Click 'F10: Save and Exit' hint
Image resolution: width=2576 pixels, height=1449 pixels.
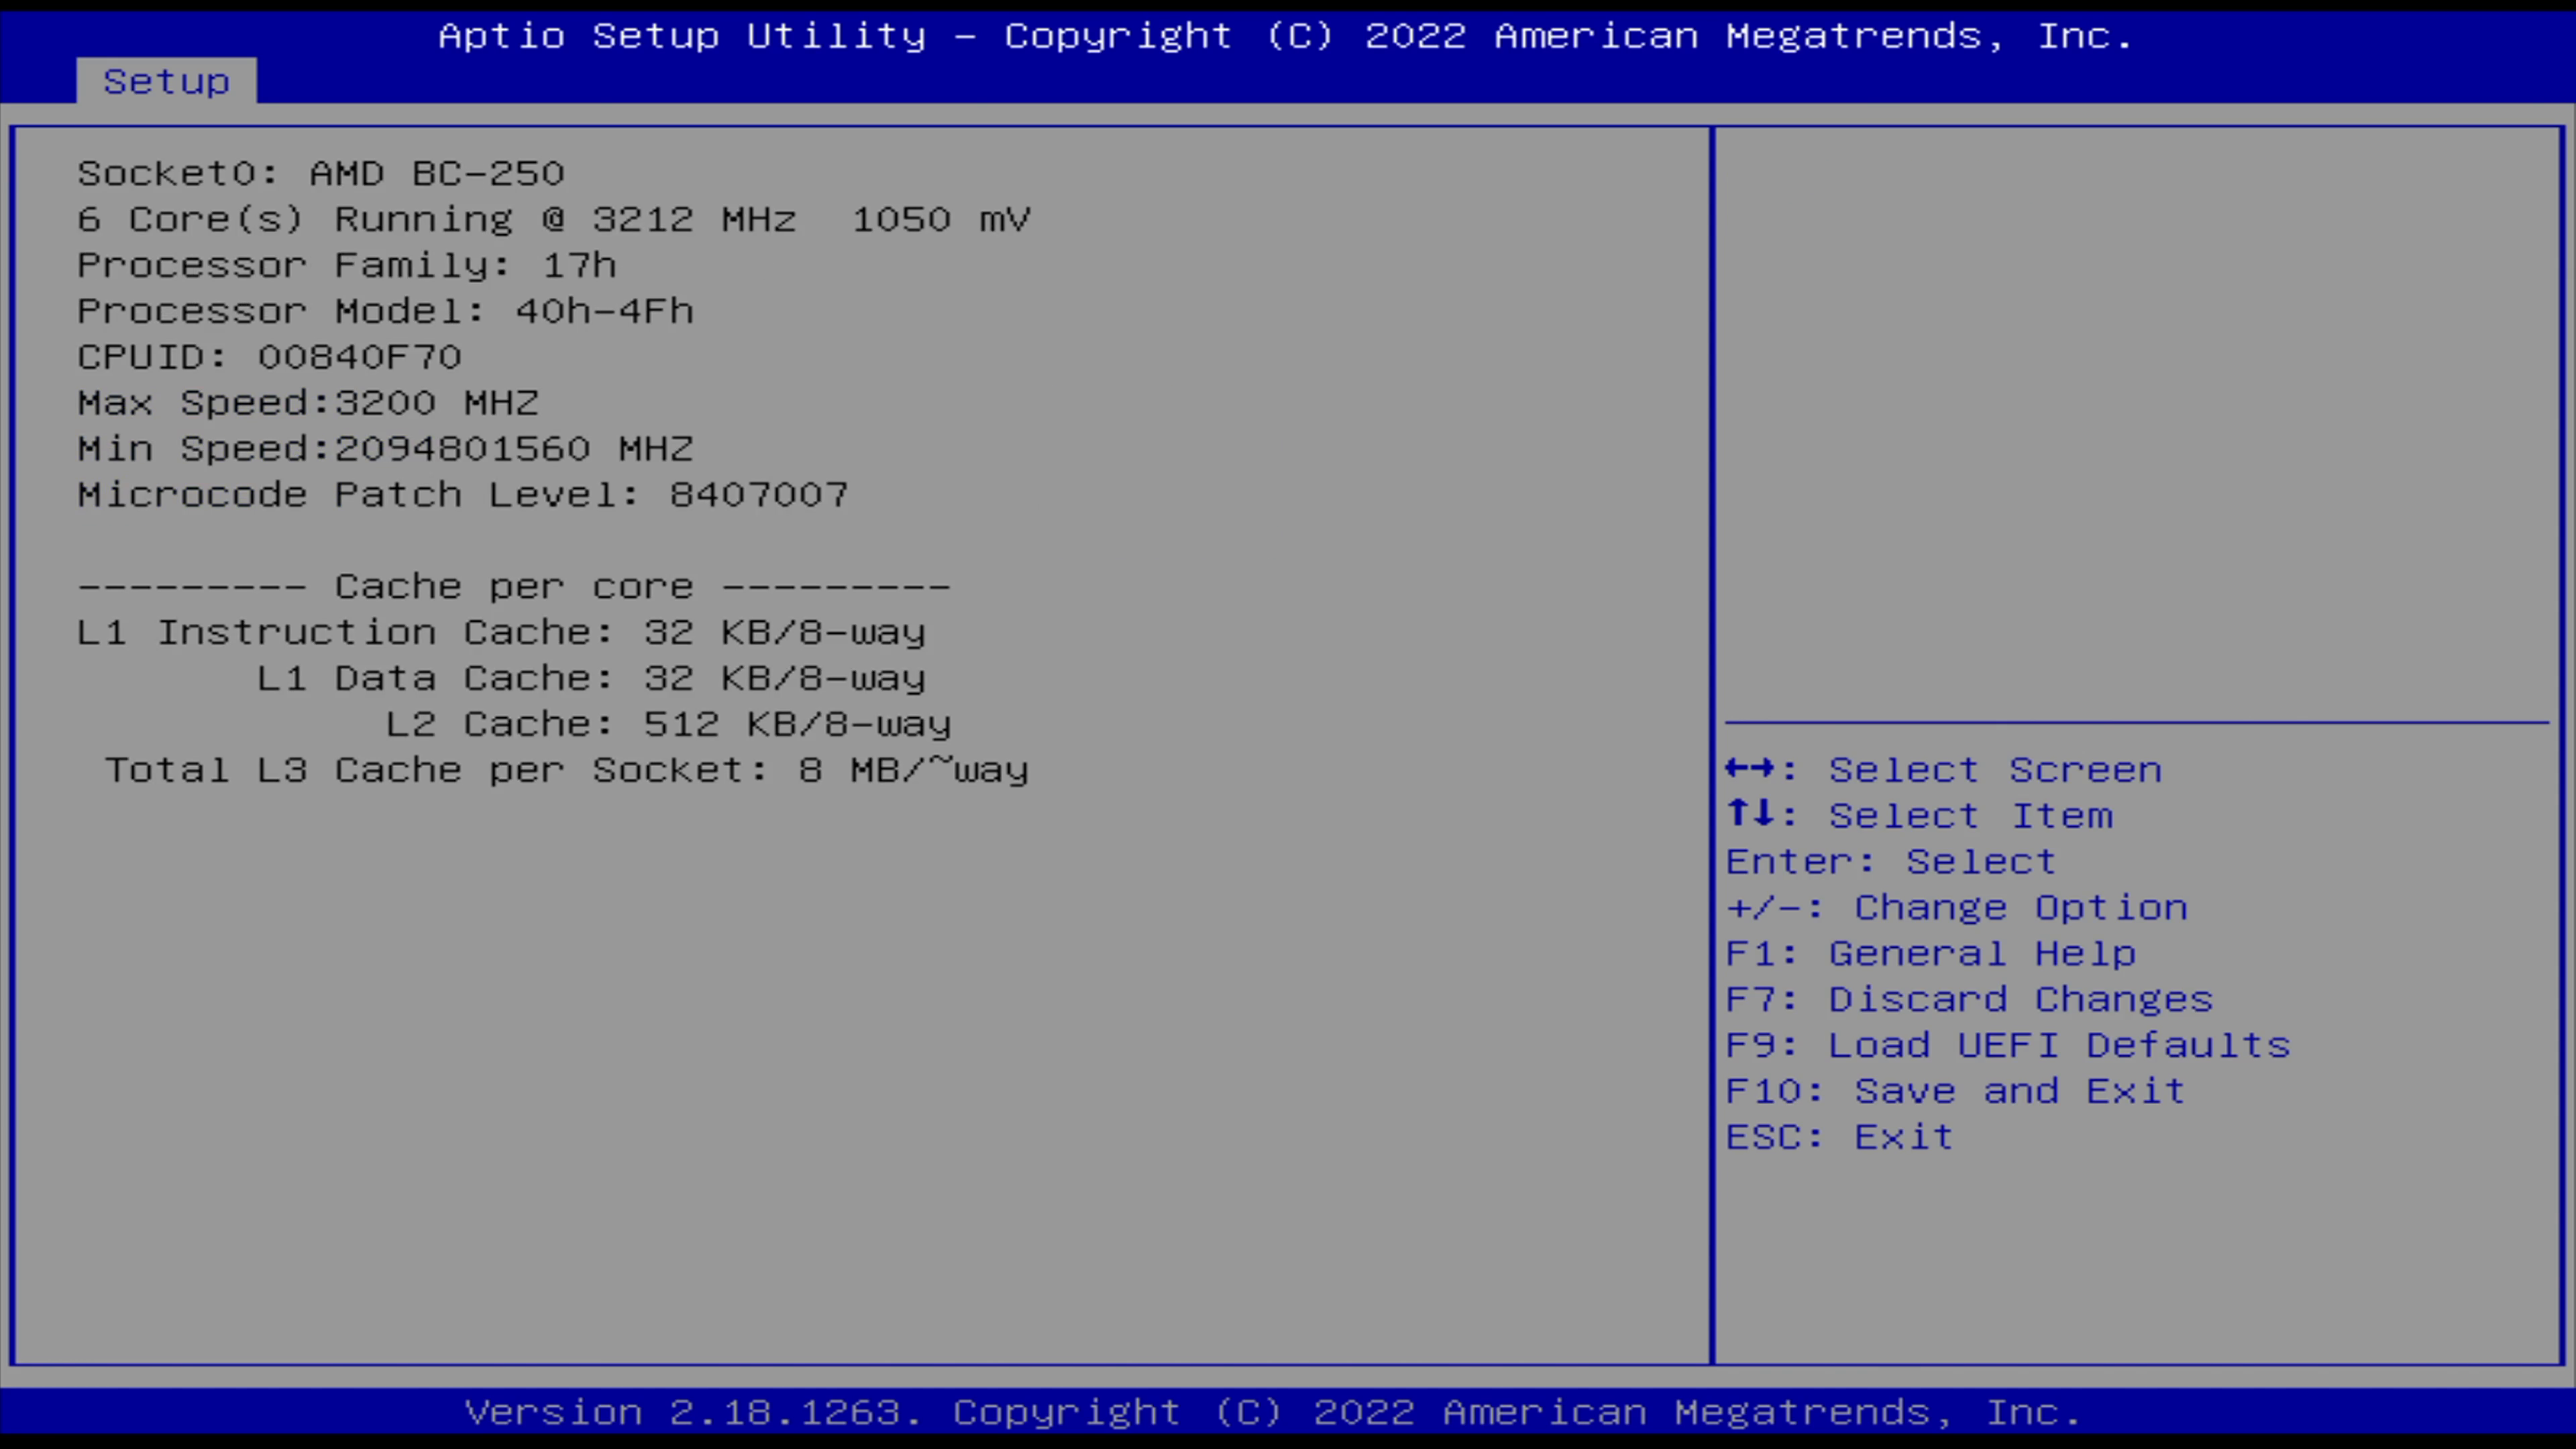click(1956, 1092)
